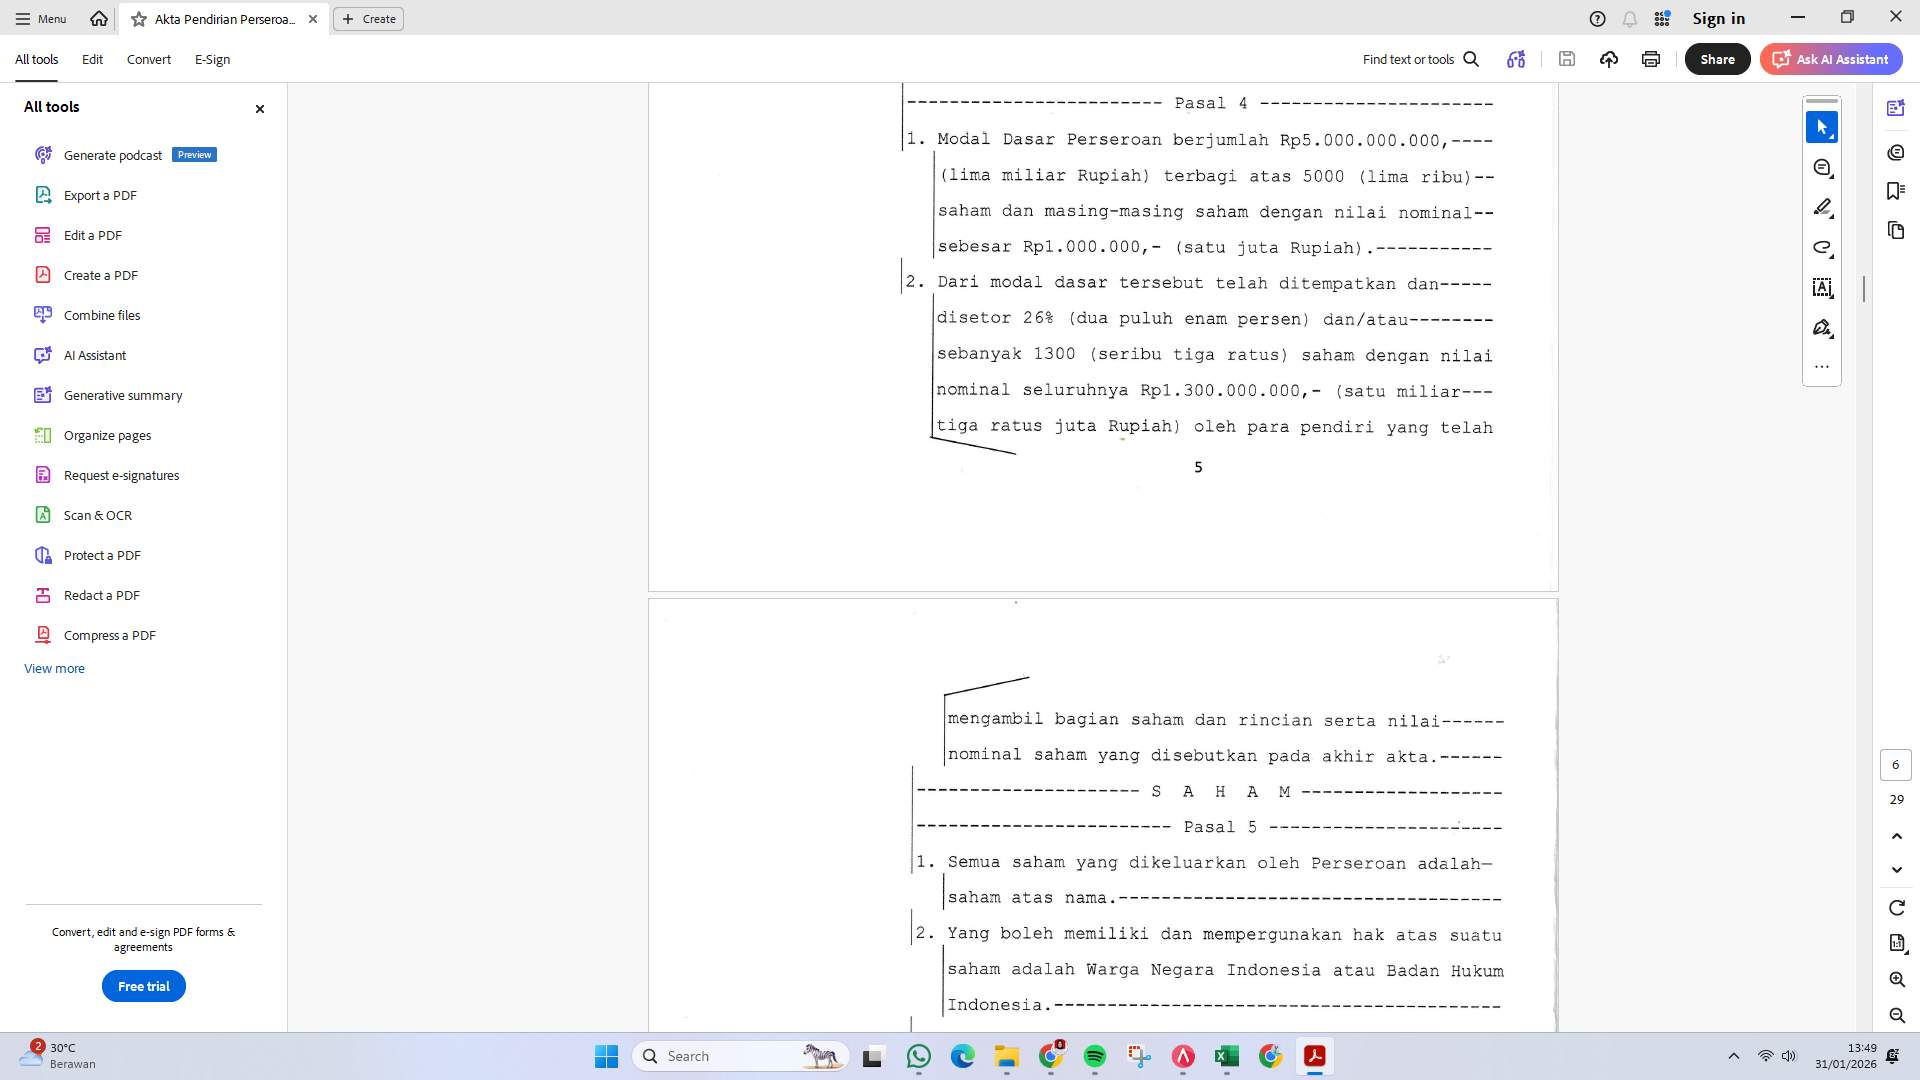Pick the highlight pencil annotation tool
Screen dimensions: 1920x1080
coord(1823,207)
